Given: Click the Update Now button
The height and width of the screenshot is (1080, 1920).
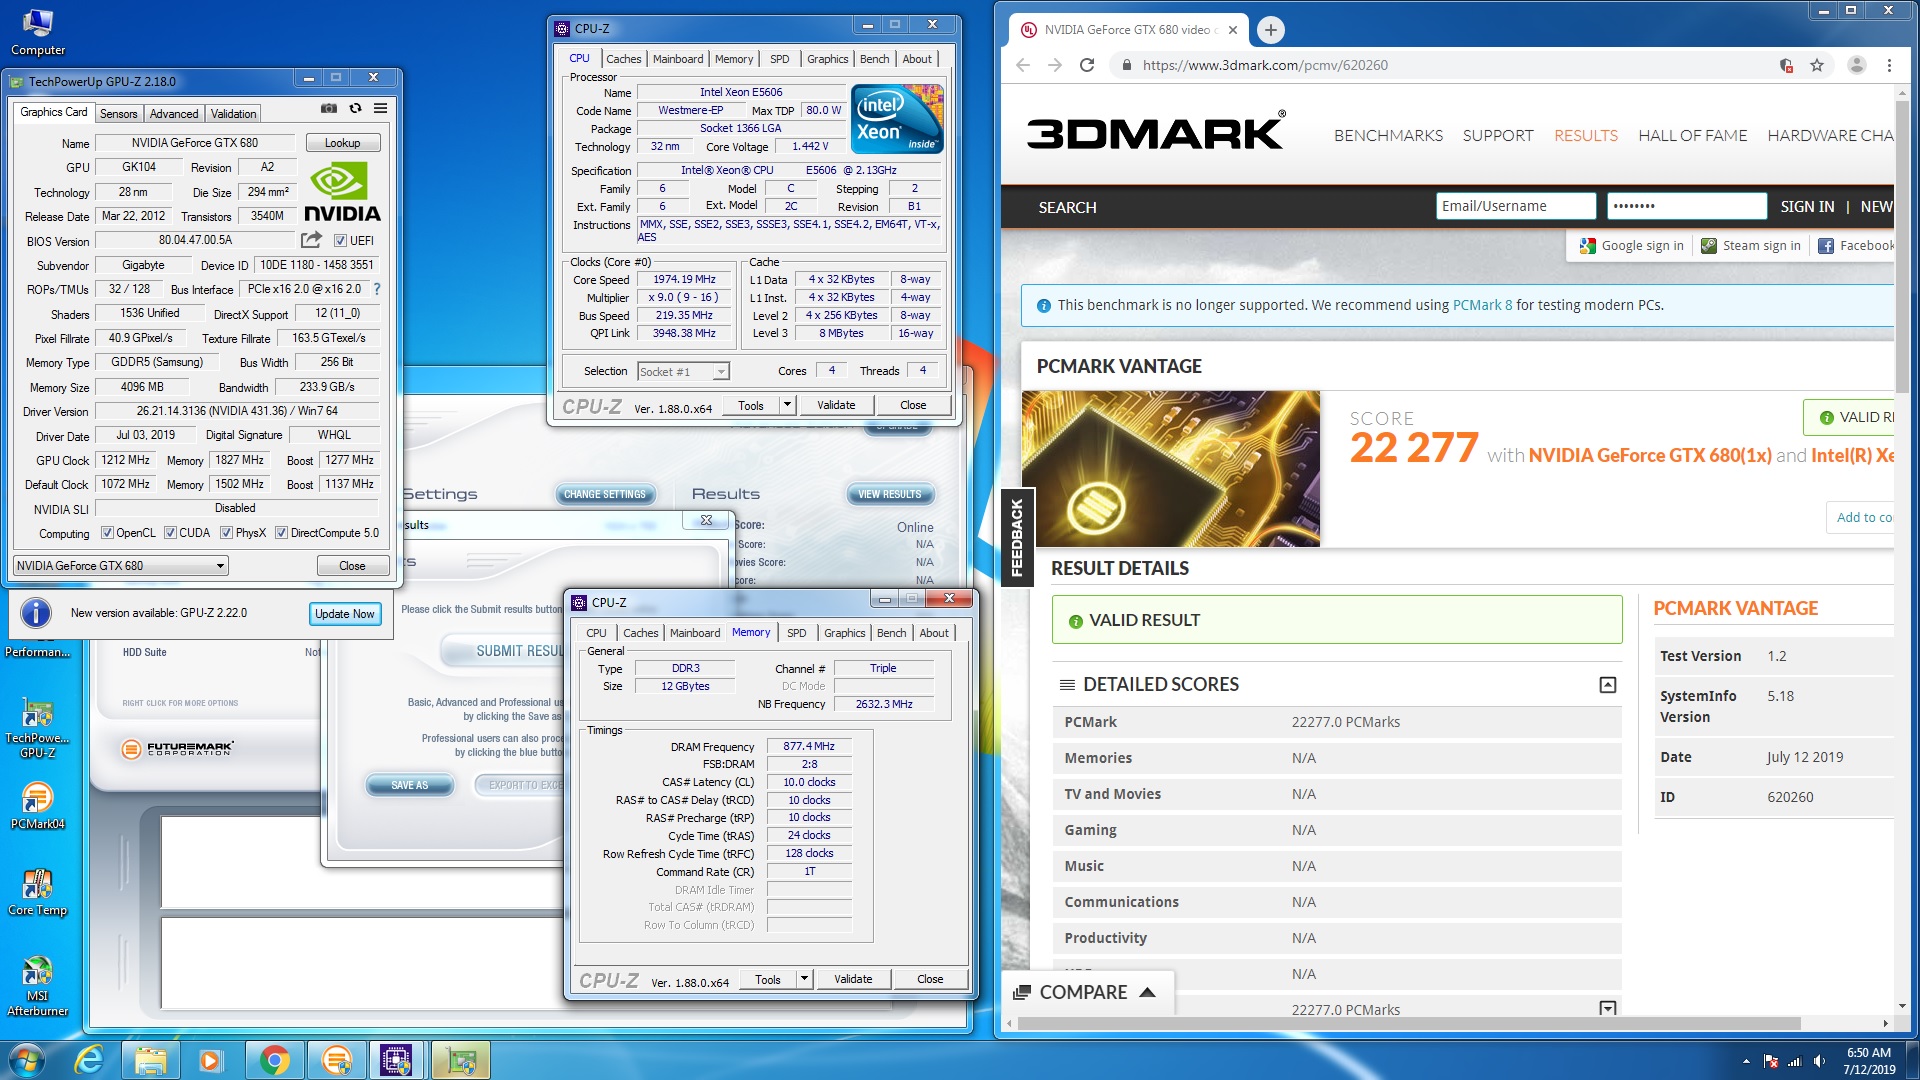Looking at the screenshot, I should click(344, 614).
